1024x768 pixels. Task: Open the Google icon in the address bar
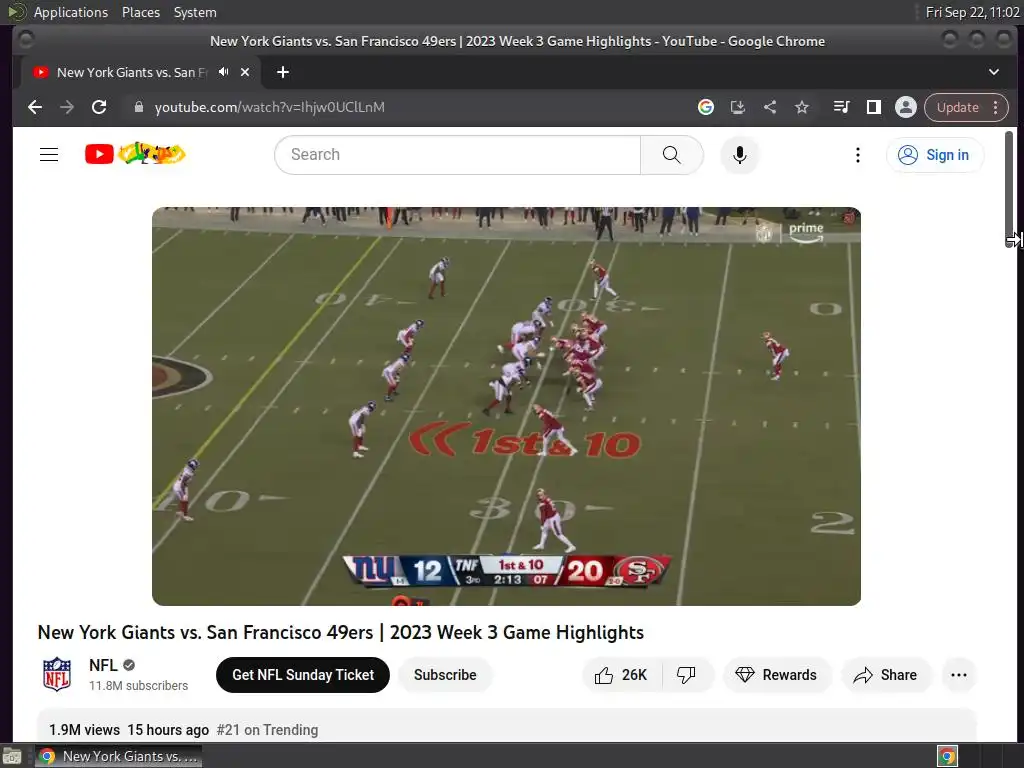(705, 107)
